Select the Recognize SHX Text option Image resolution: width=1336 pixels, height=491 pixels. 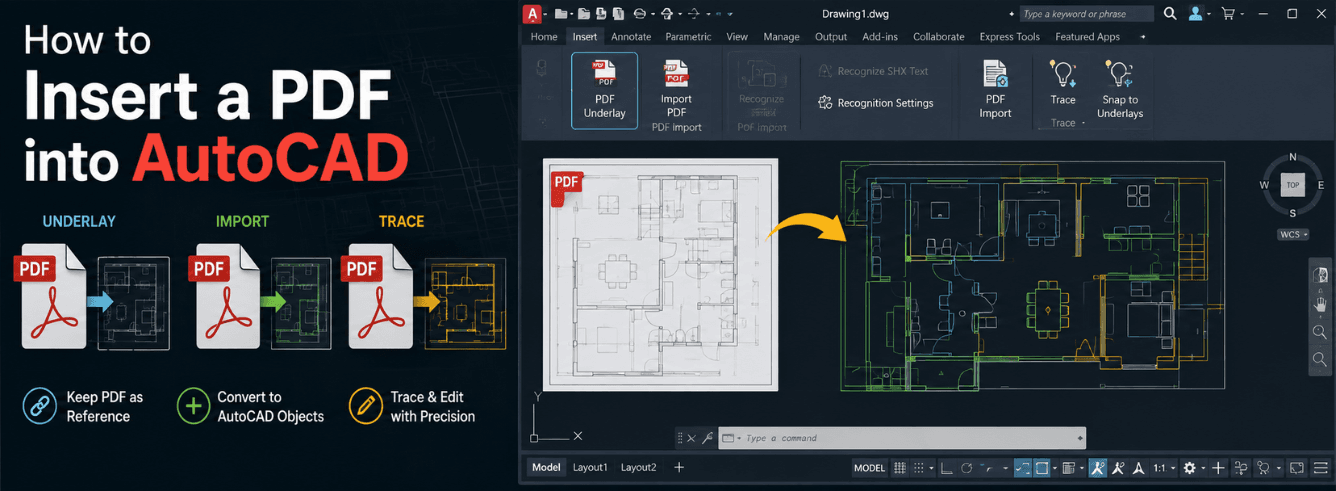pos(873,71)
